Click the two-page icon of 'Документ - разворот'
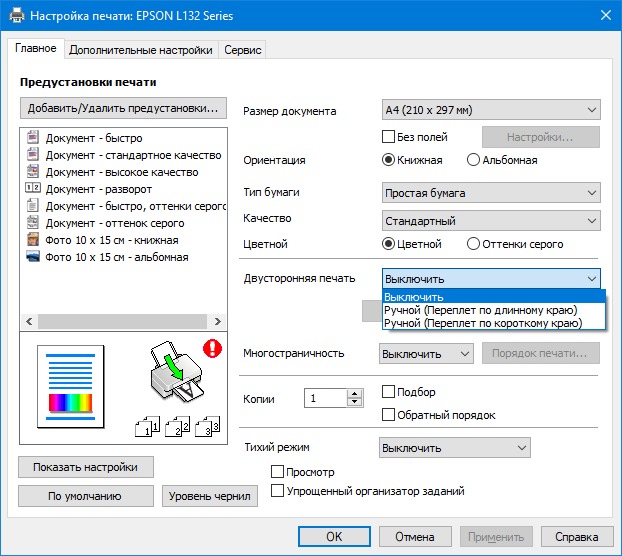This screenshot has width=622, height=556. [33, 188]
